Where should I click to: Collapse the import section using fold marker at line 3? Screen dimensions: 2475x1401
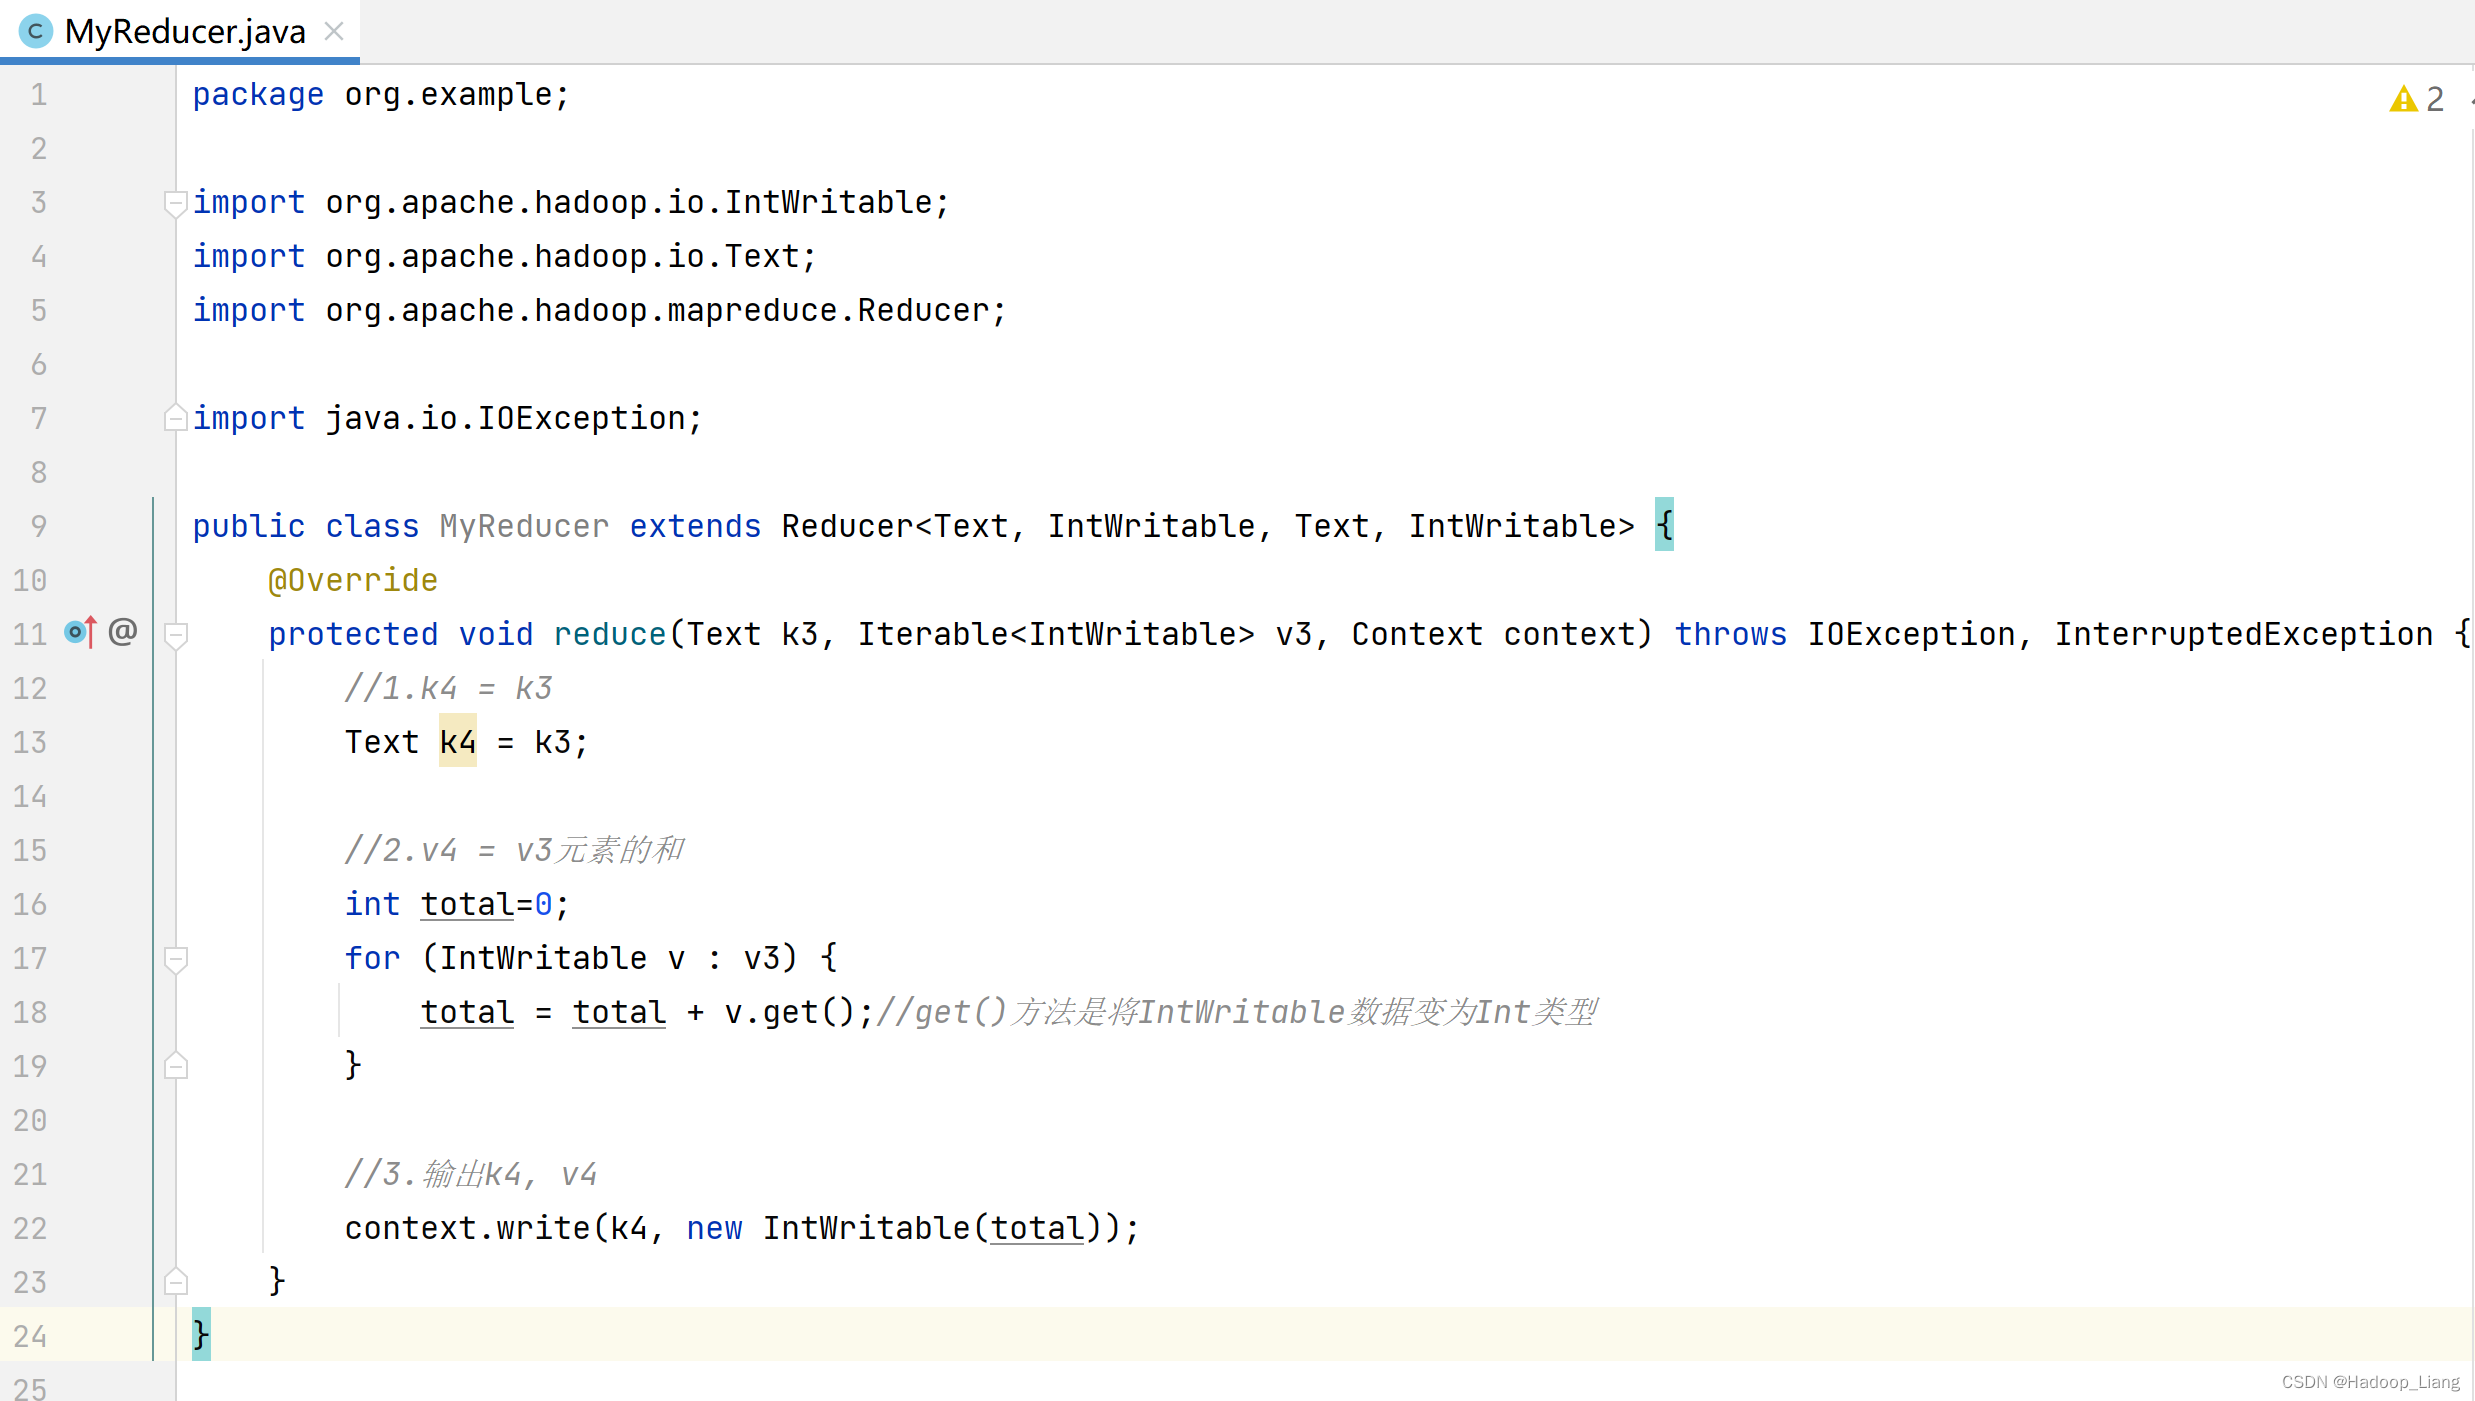click(x=175, y=203)
